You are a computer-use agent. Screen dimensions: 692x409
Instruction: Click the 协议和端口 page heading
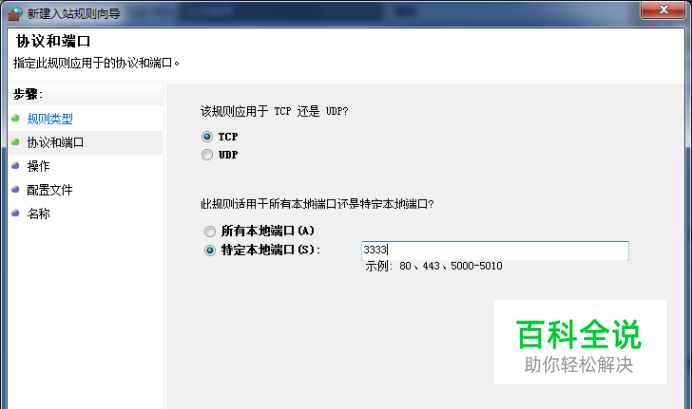coord(53,41)
